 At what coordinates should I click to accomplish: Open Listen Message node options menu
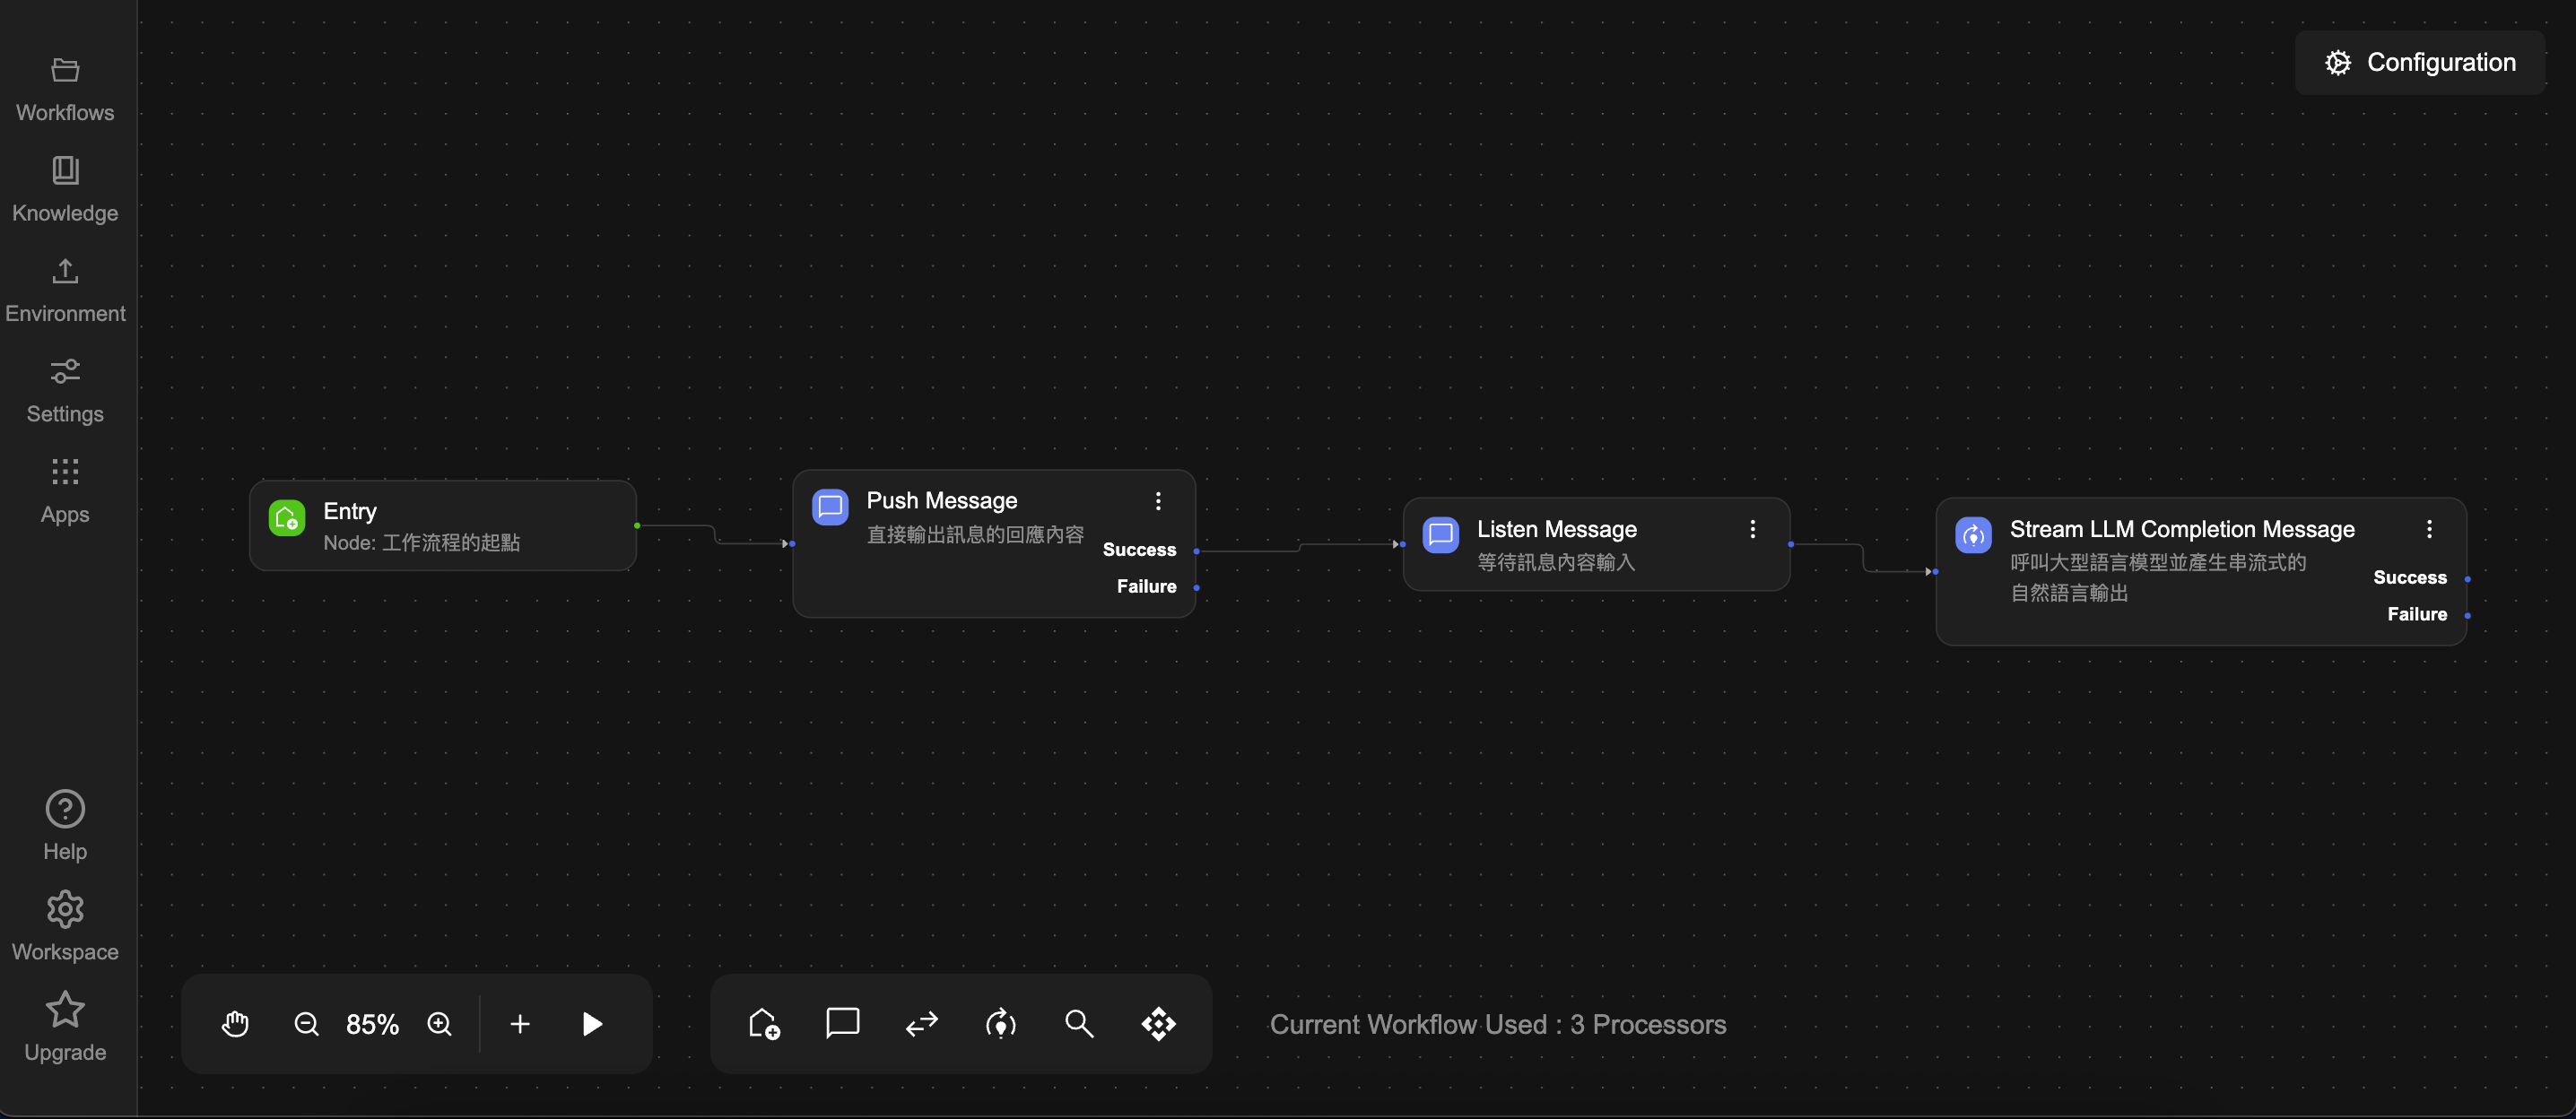pos(1752,529)
